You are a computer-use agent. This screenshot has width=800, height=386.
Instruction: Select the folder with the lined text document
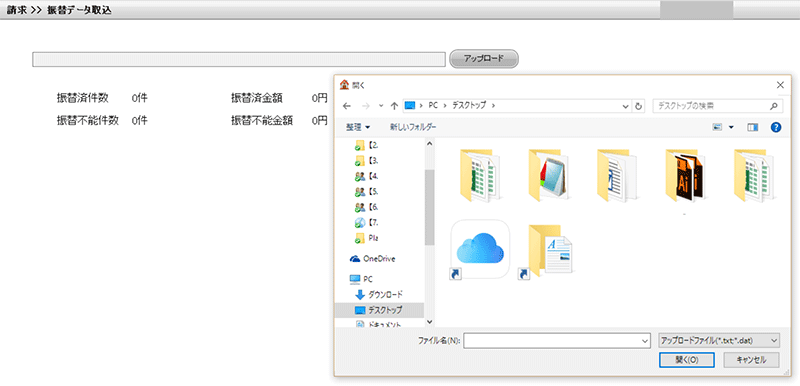[617, 176]
